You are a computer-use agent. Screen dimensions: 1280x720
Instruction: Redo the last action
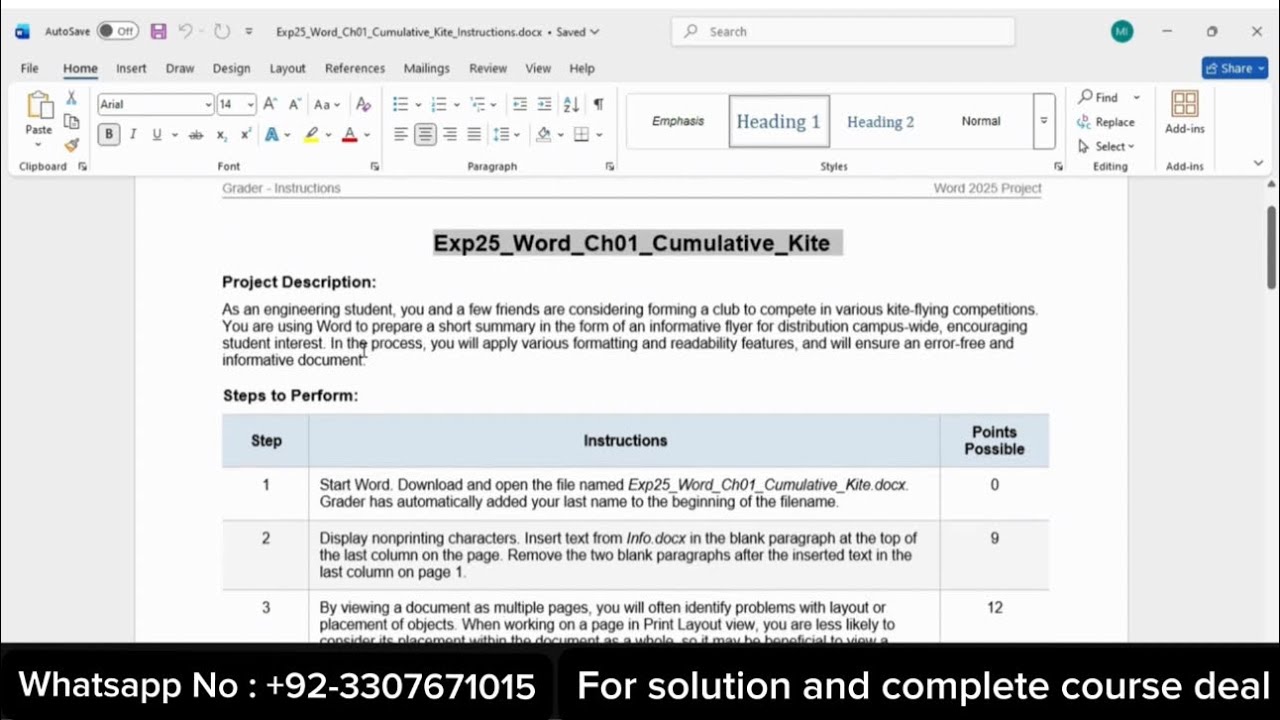coord(222,31)
